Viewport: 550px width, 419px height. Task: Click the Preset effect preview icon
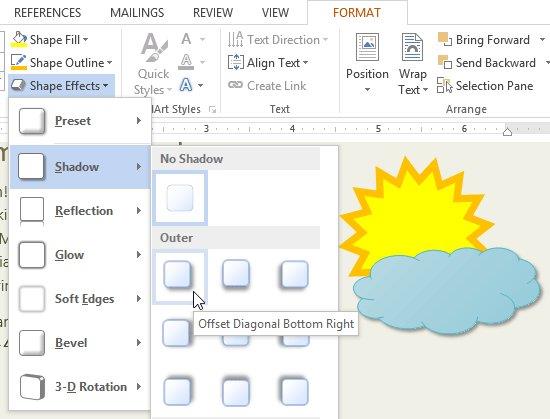(32, 121)
